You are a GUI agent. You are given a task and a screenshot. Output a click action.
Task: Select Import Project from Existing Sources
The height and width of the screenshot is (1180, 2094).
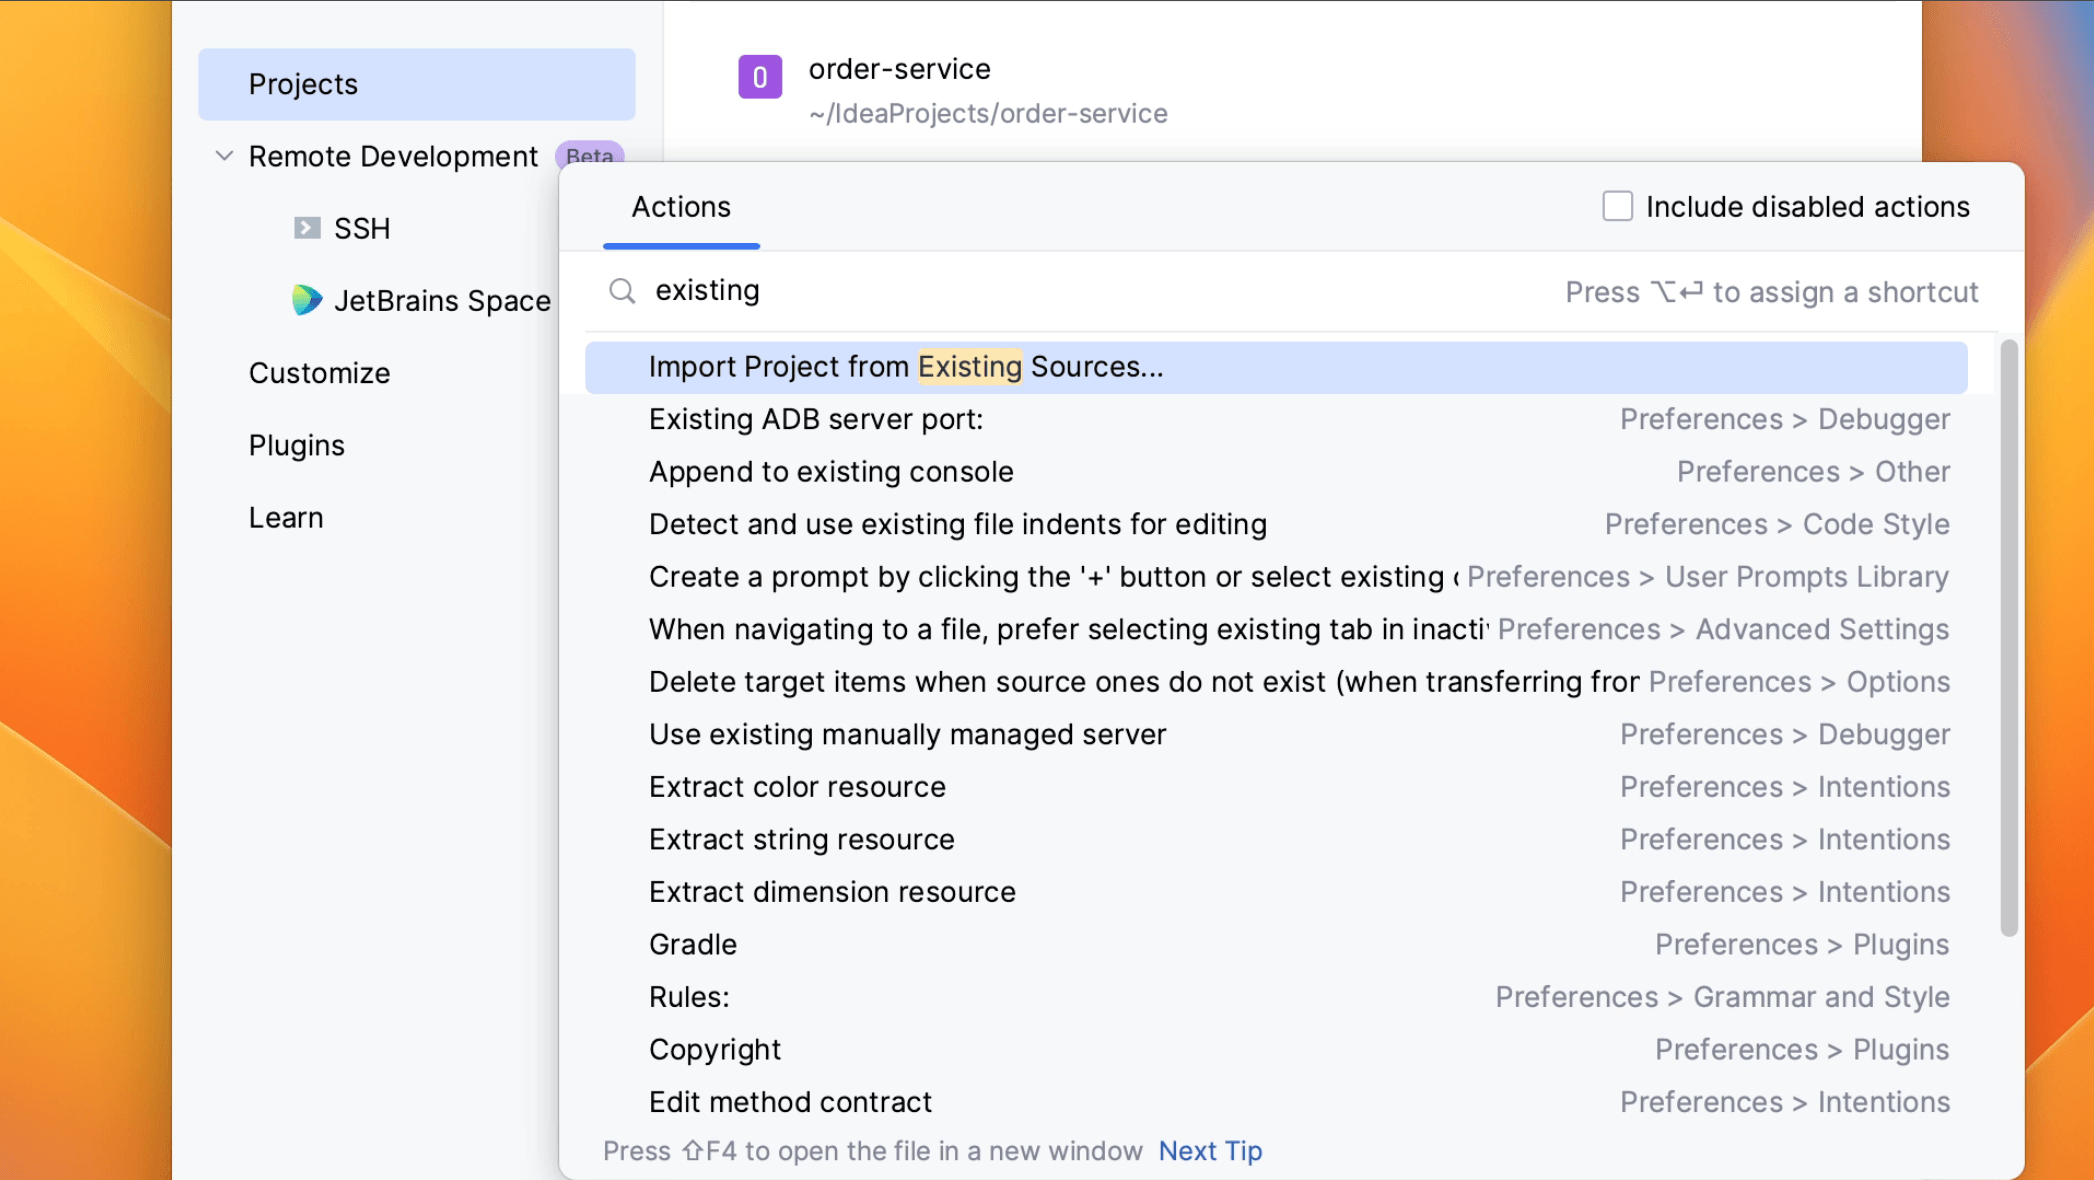click(x=905, y=366)
